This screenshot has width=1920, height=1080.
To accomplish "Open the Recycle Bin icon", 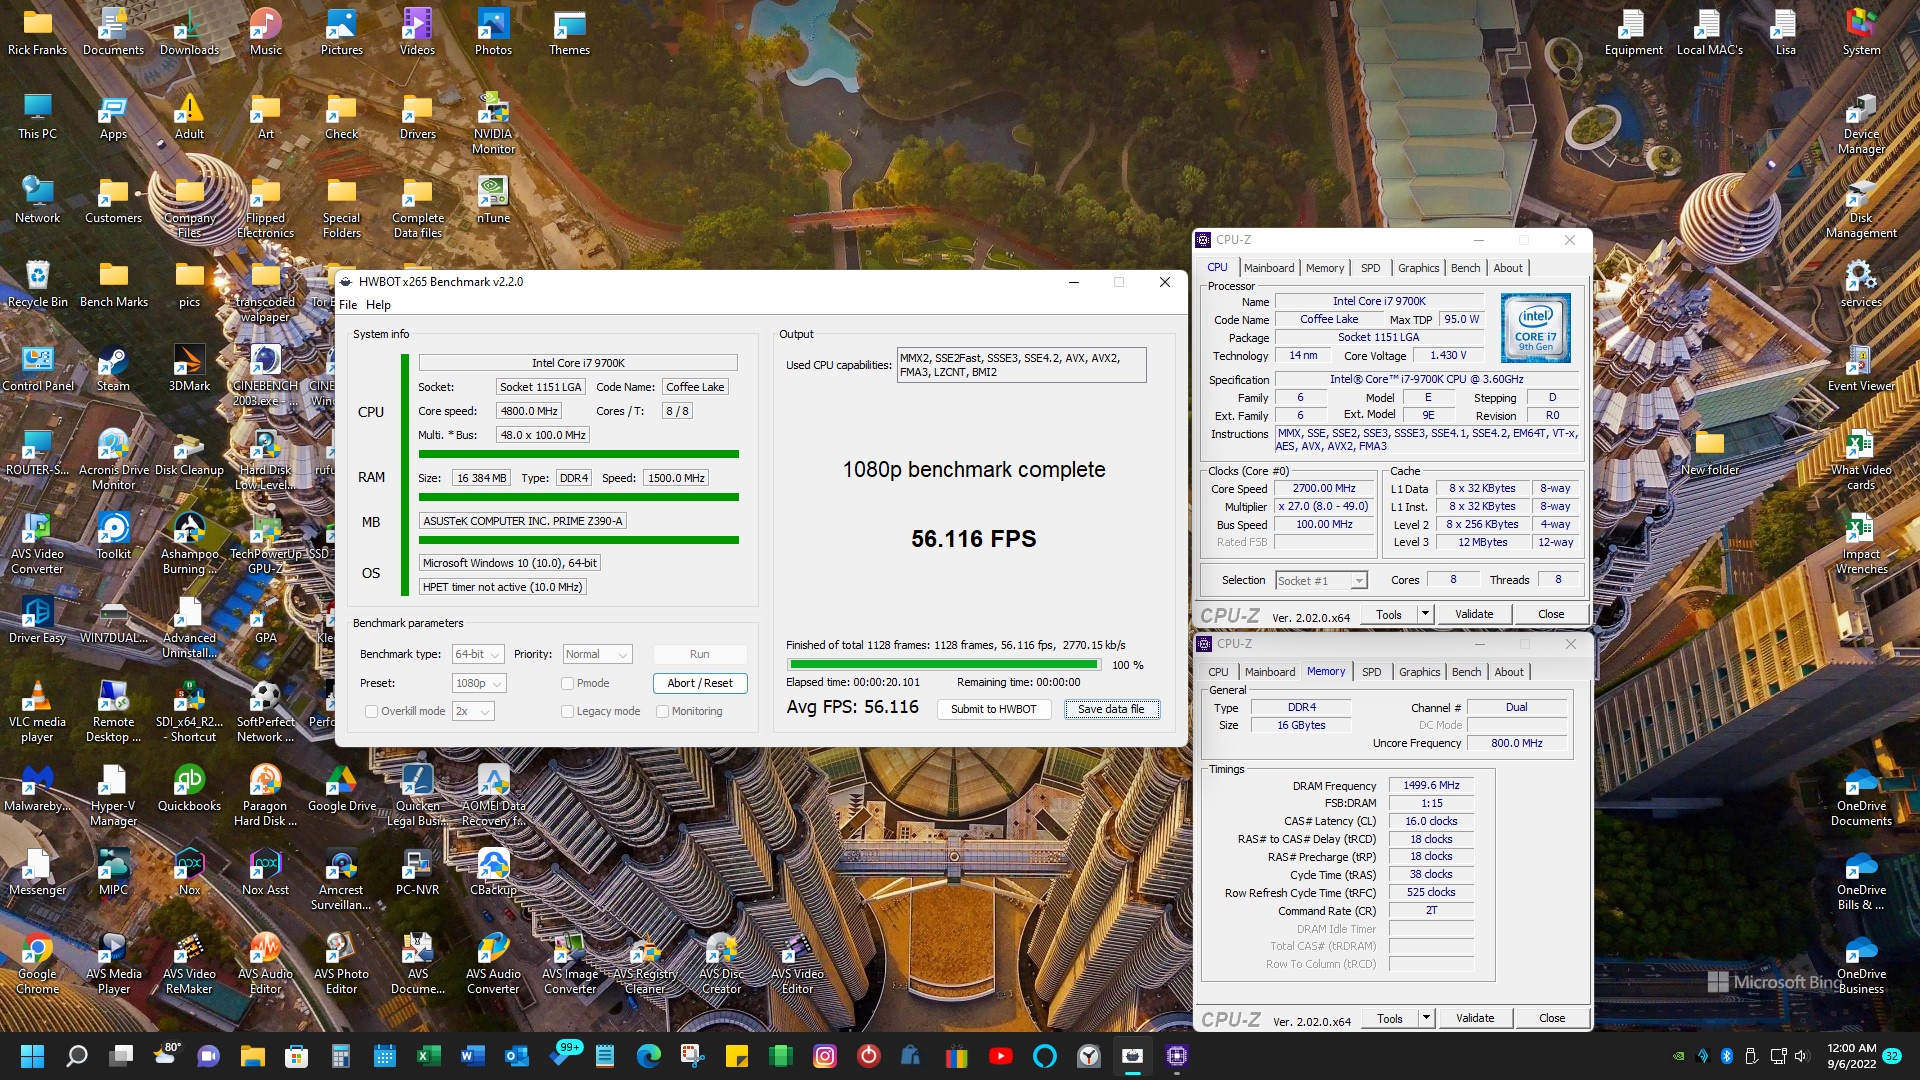I will click(37, 283).
